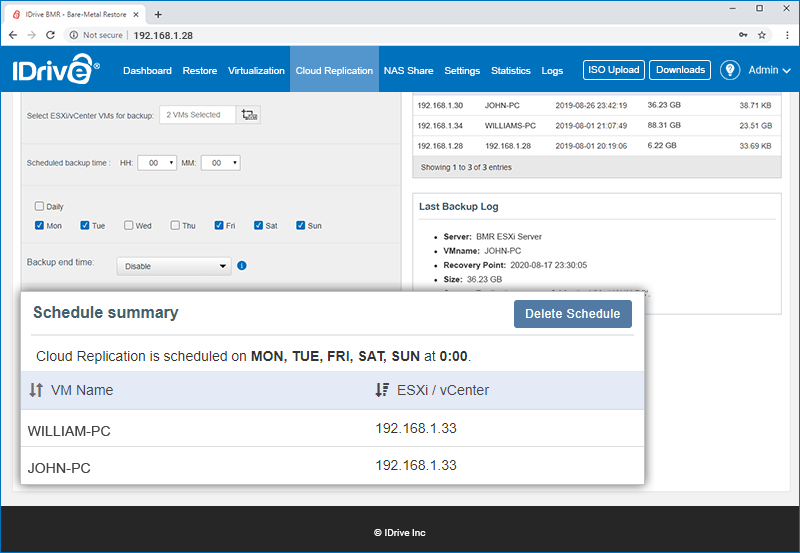Click the 2019-08-01 20:19:06 timestamp cell
The height and width of the screenshot is (553, 800).
click(591, 146)
